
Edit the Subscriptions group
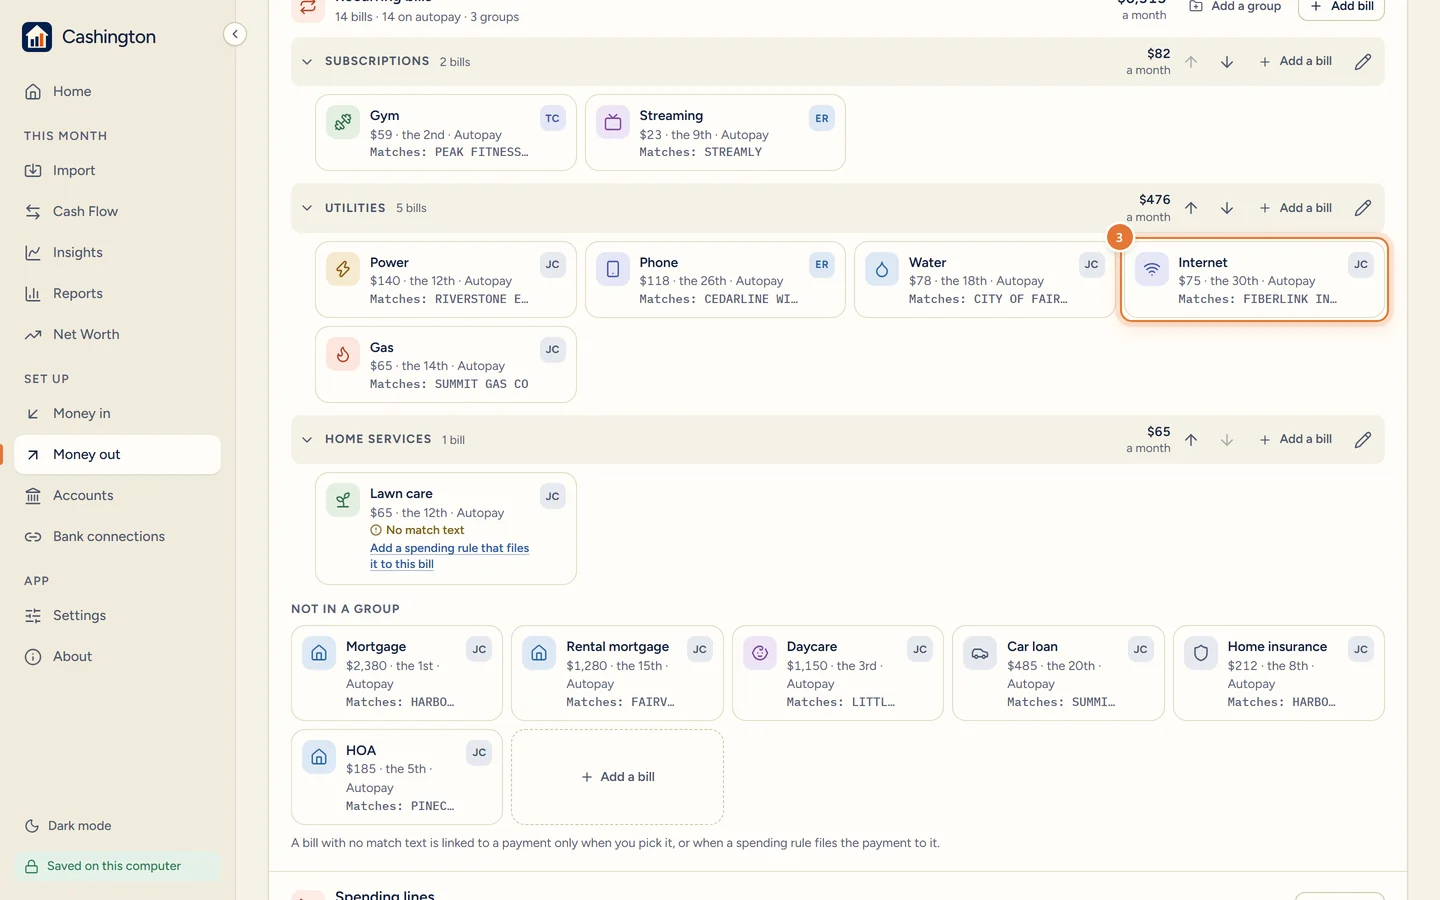click(1363, 62)
